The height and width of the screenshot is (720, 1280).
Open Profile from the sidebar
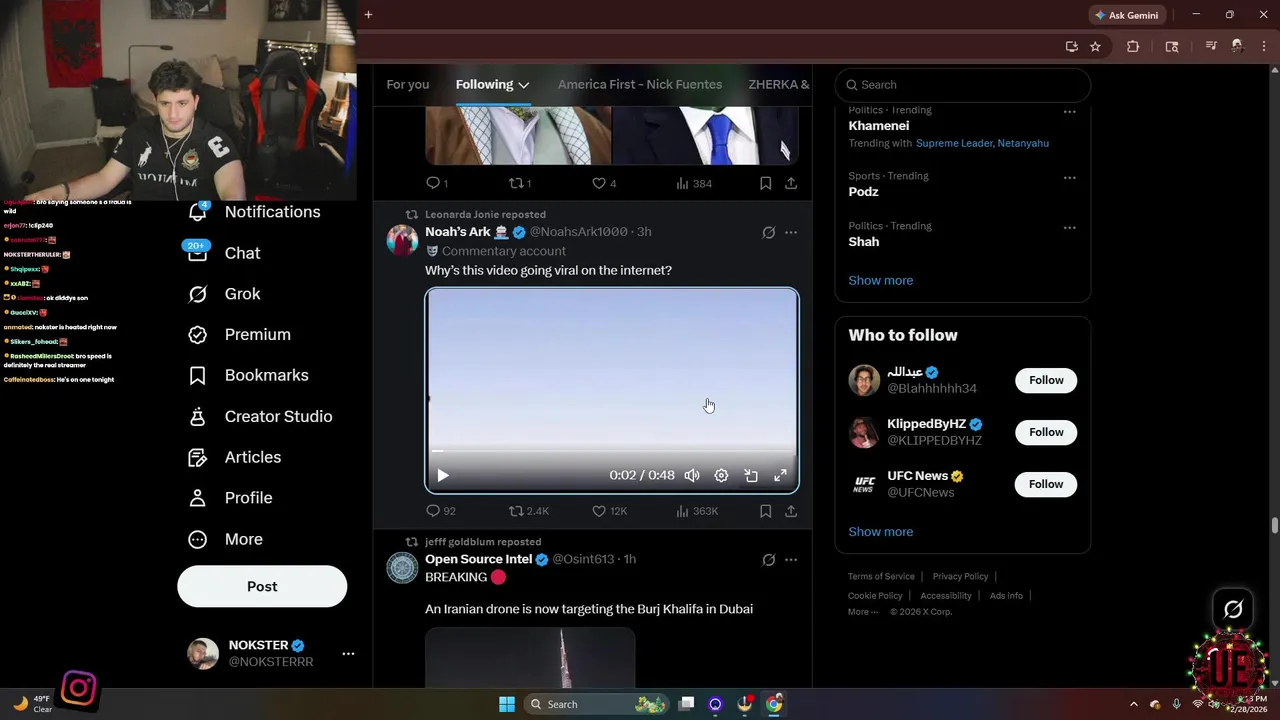pyautogui.click(x=230, y=498)
